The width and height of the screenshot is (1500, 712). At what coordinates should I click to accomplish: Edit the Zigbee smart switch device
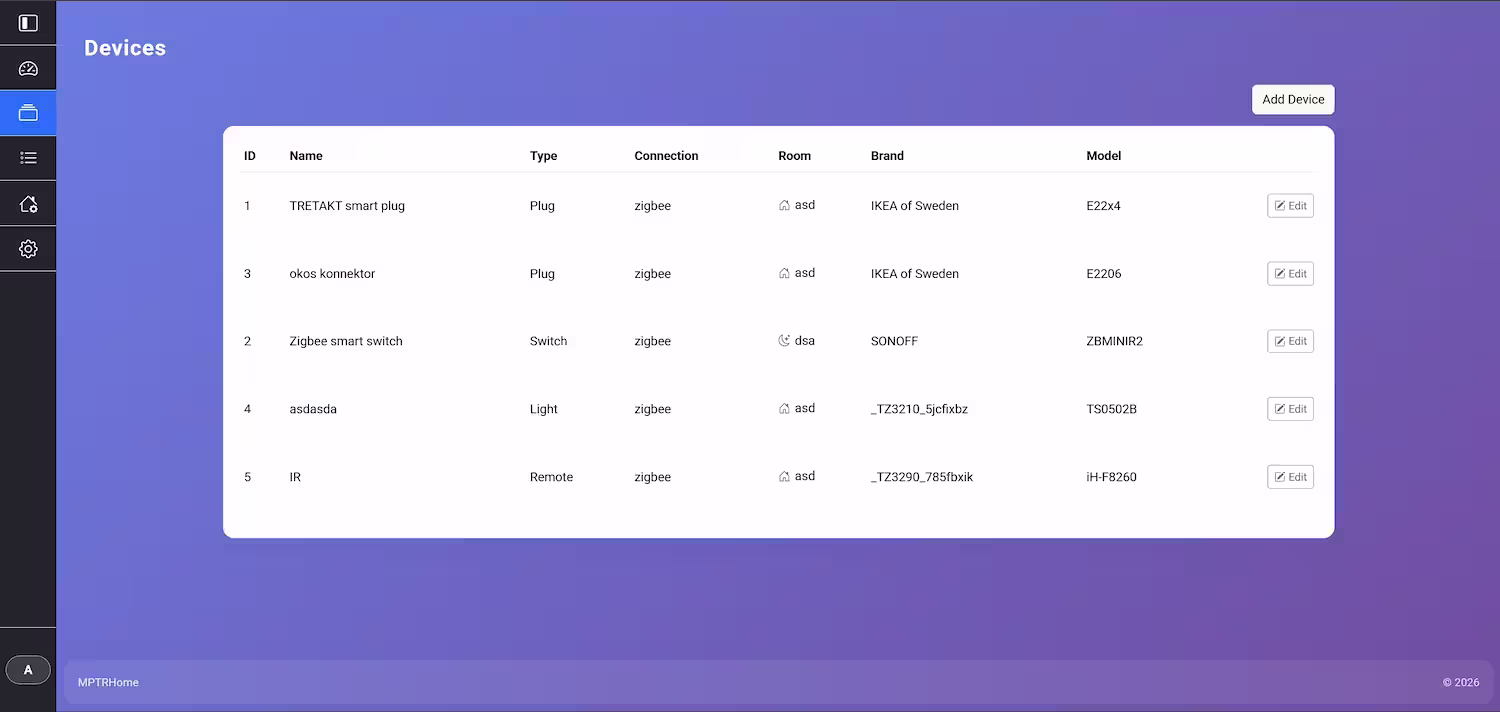coord(1290,341)
